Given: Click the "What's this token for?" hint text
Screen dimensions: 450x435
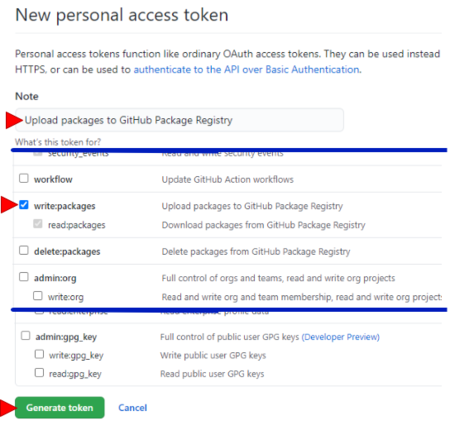Looking at the screenshot, I should click(58, 142).
